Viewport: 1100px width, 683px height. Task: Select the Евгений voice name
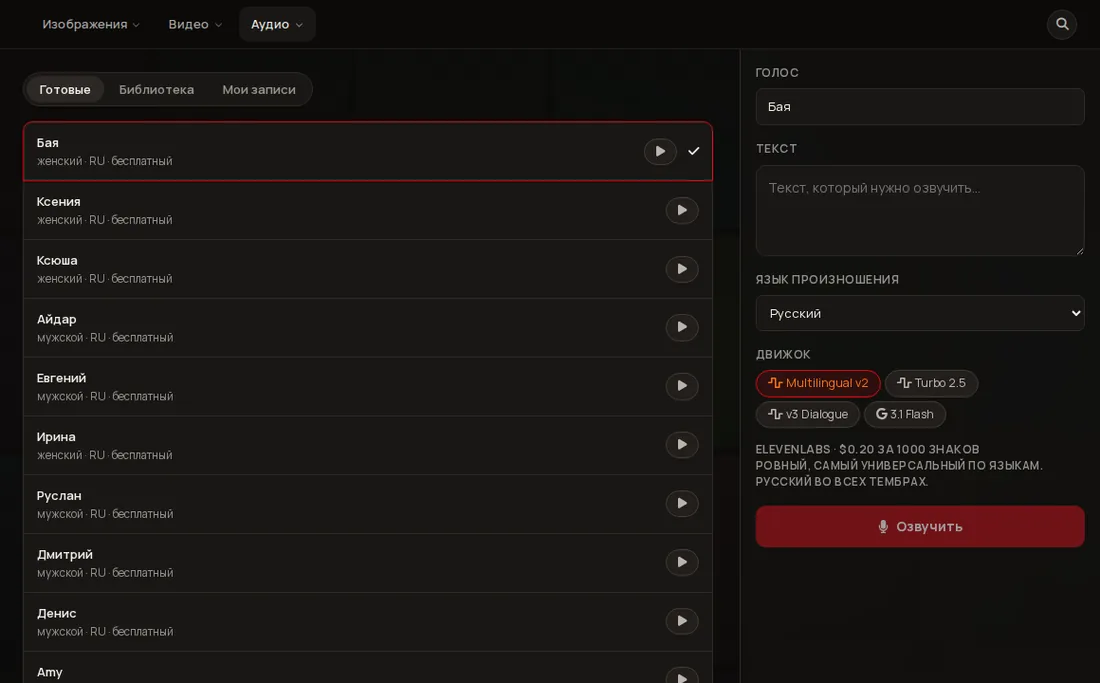tap(62, 379)
